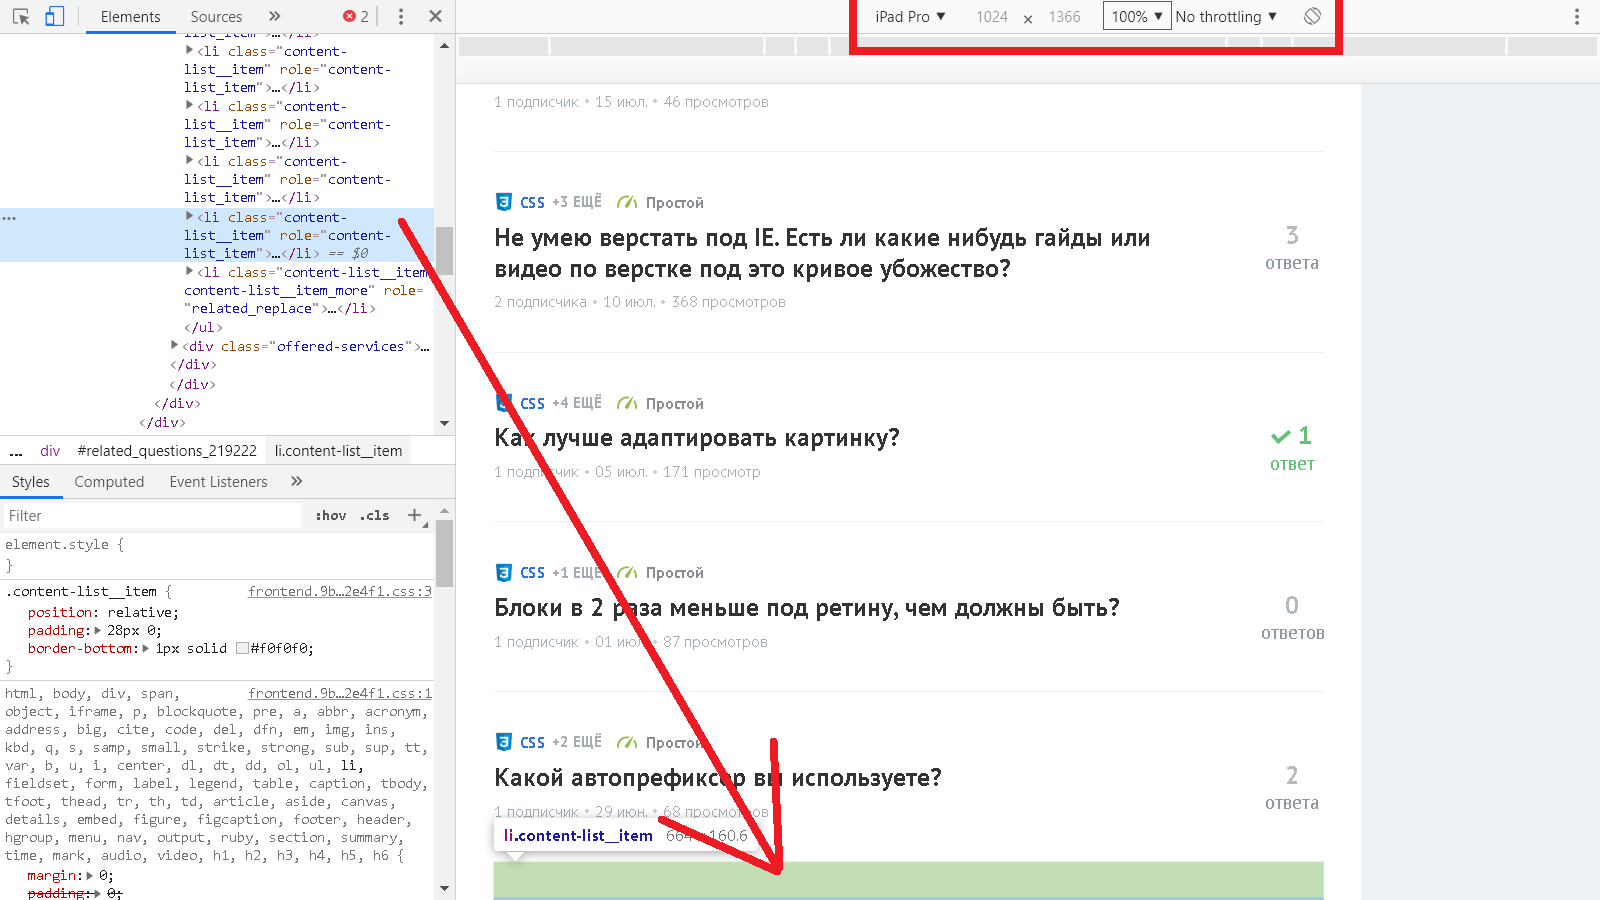Select li.content-list__item breadcrumb

click(x=338, y=451)
